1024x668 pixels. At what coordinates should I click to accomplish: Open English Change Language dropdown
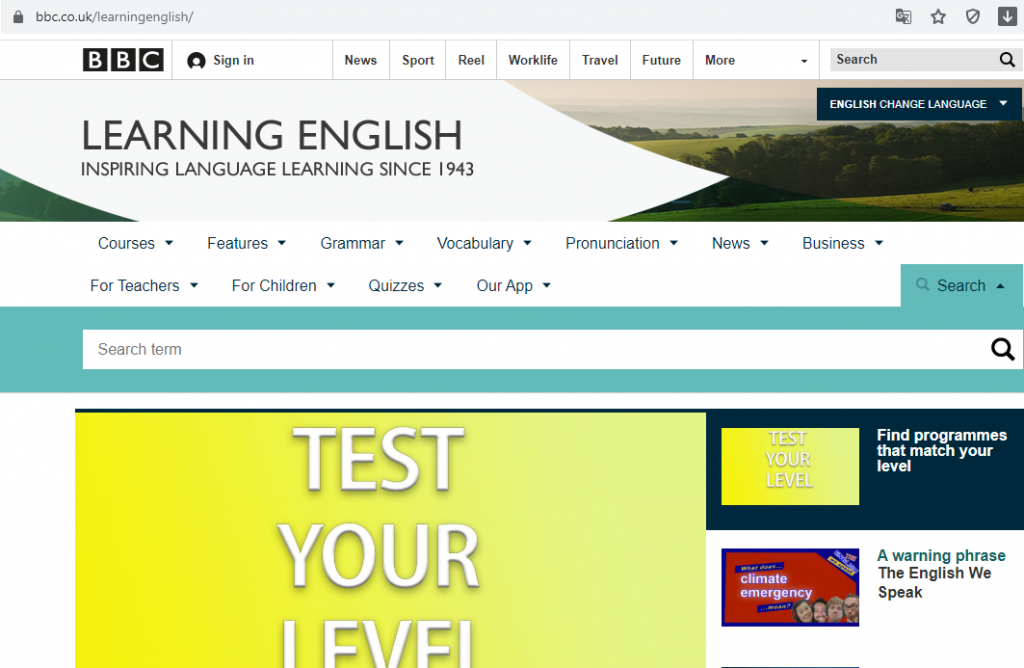918,104
